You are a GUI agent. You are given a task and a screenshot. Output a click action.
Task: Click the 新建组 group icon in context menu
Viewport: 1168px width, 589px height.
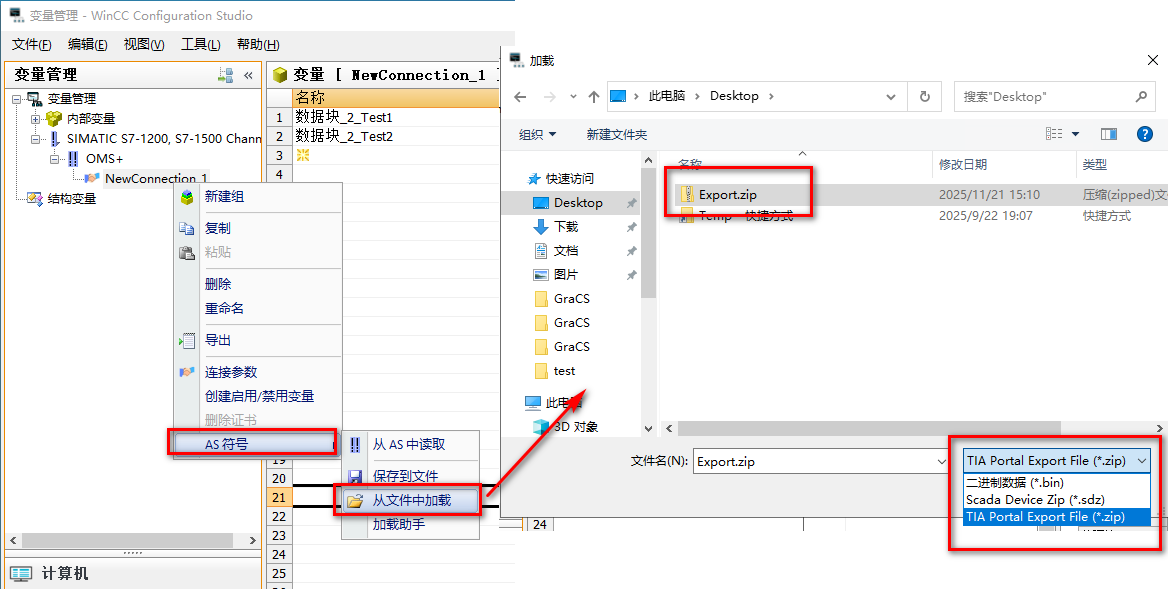click(x=186, y=196)
